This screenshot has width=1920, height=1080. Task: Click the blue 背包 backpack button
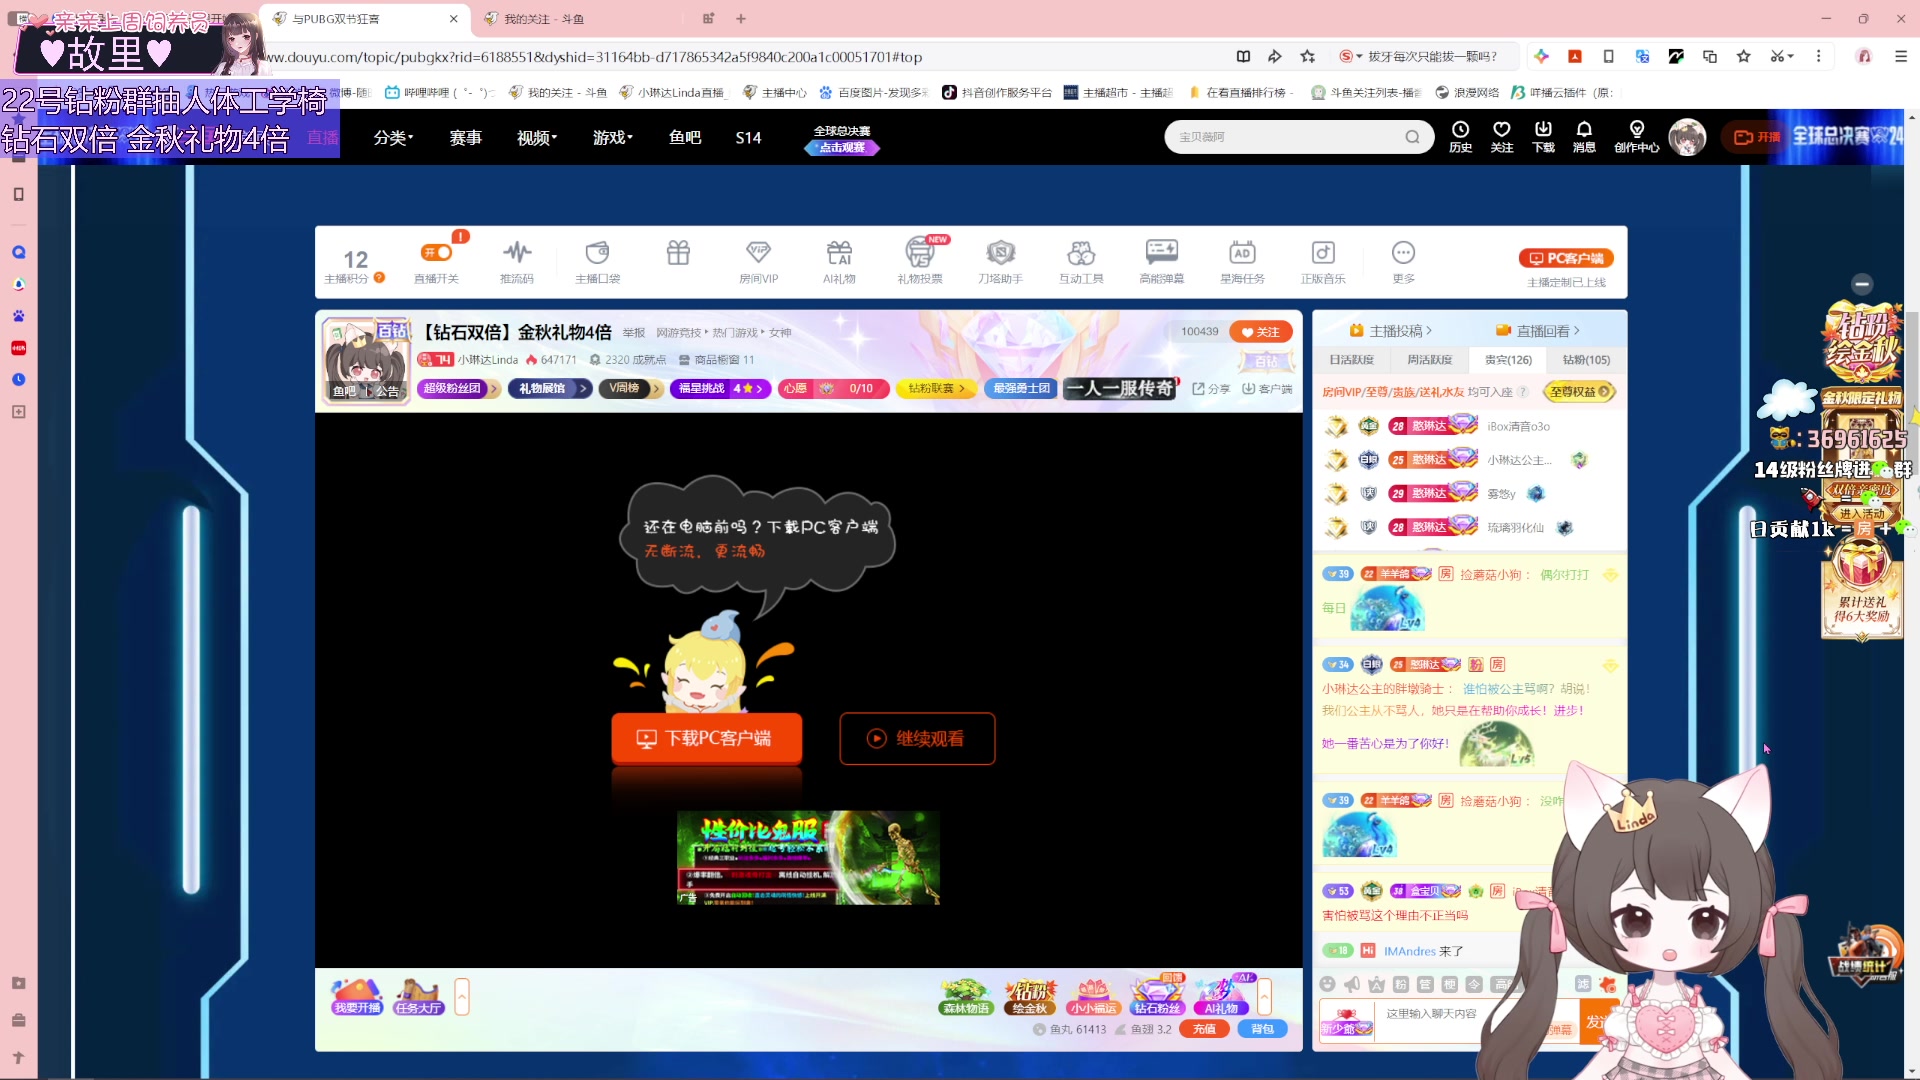[x=1262, y=1029]
